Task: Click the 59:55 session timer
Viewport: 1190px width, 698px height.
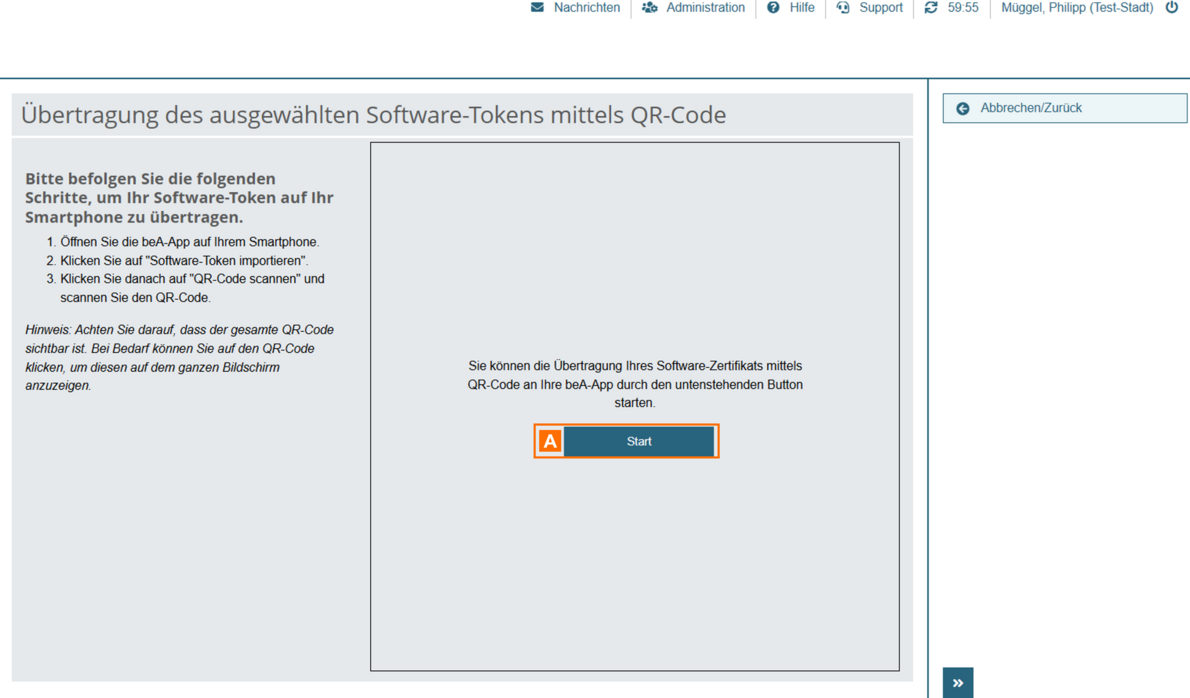Action: [963, 8]
